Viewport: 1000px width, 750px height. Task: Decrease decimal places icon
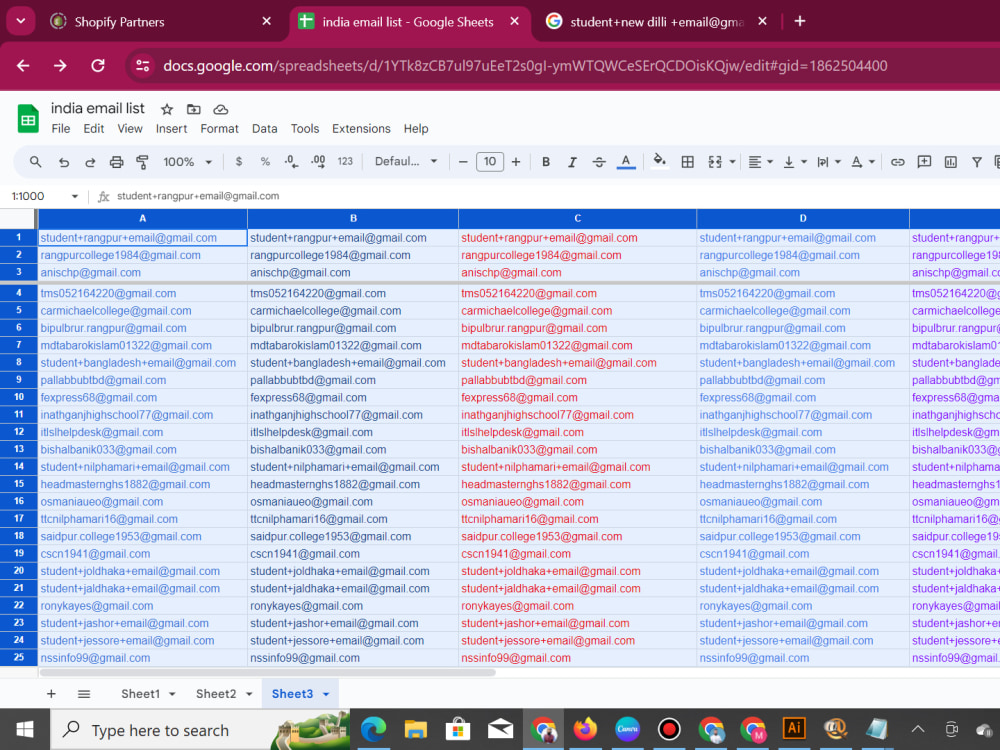tap(291, 162)
